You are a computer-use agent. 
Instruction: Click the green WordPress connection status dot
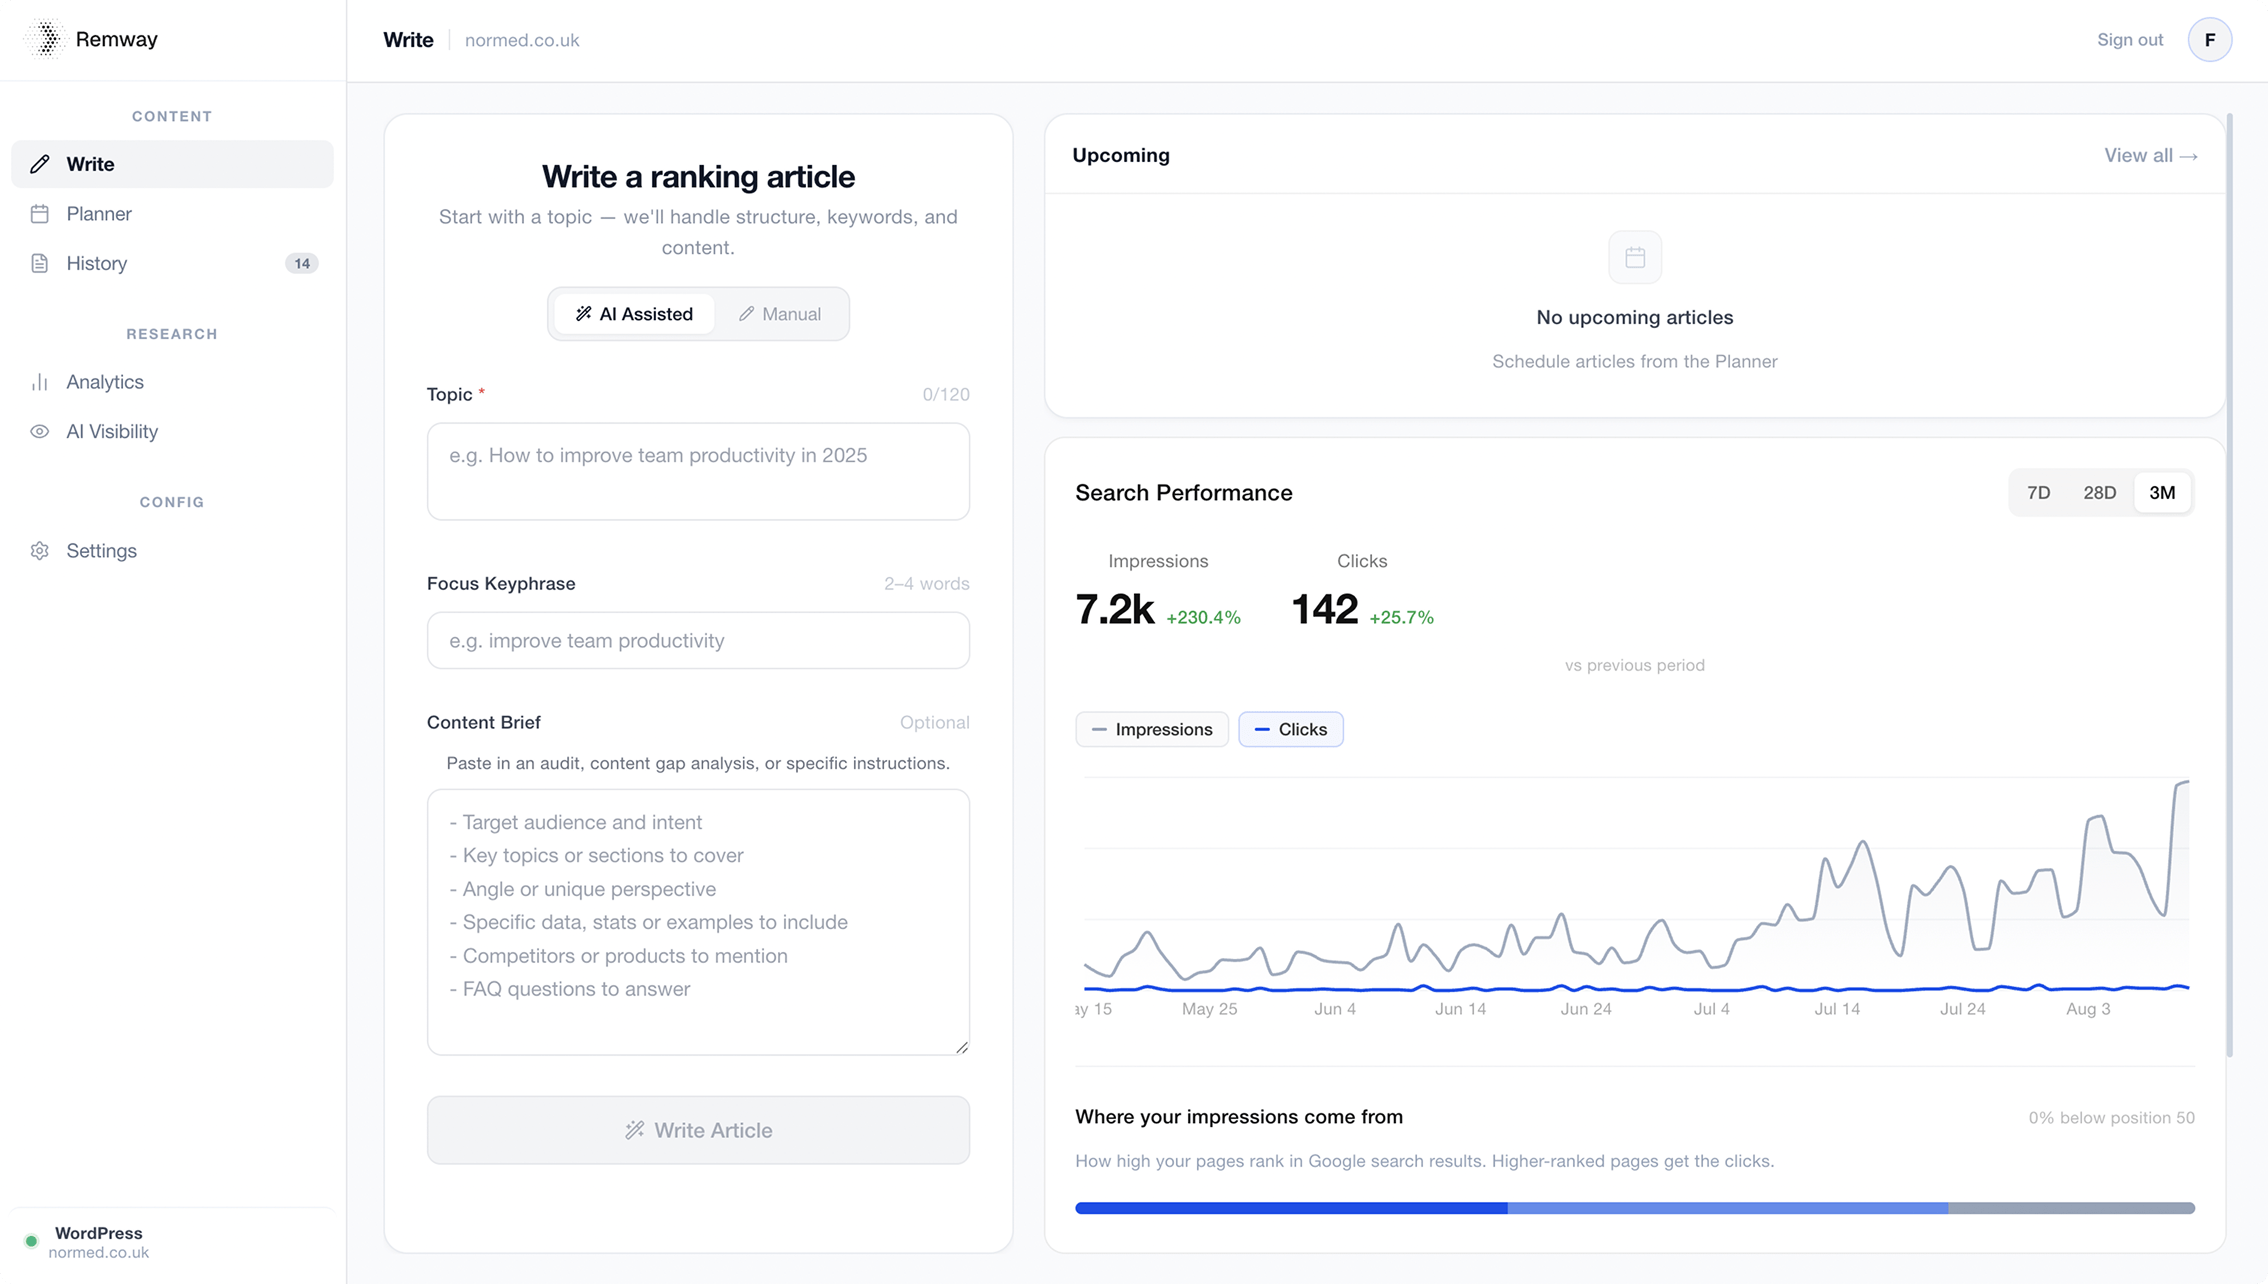tap(31, 1241)
